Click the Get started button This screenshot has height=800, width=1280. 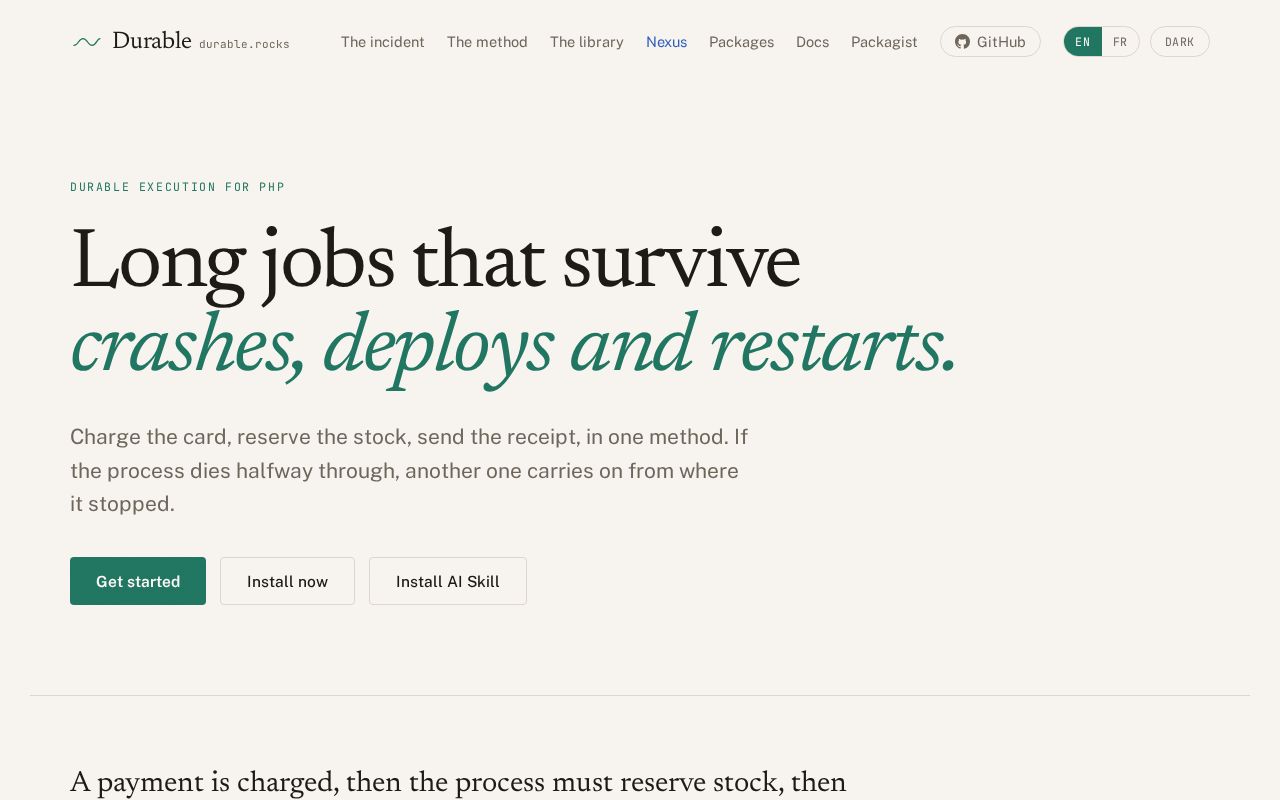tap(138, 581)
